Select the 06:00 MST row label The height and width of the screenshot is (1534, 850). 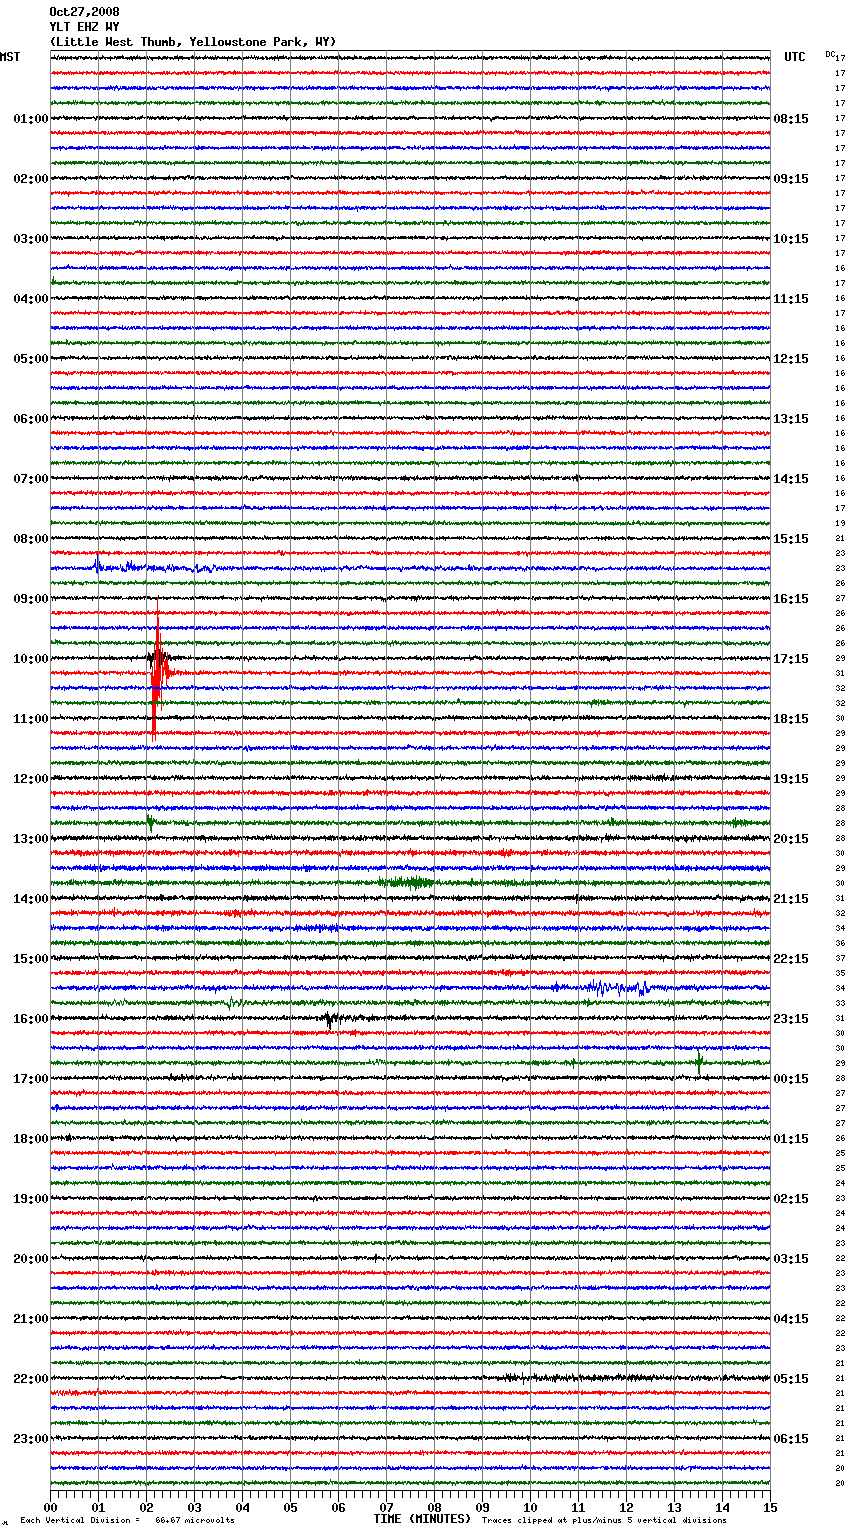(x=31, y=419)
